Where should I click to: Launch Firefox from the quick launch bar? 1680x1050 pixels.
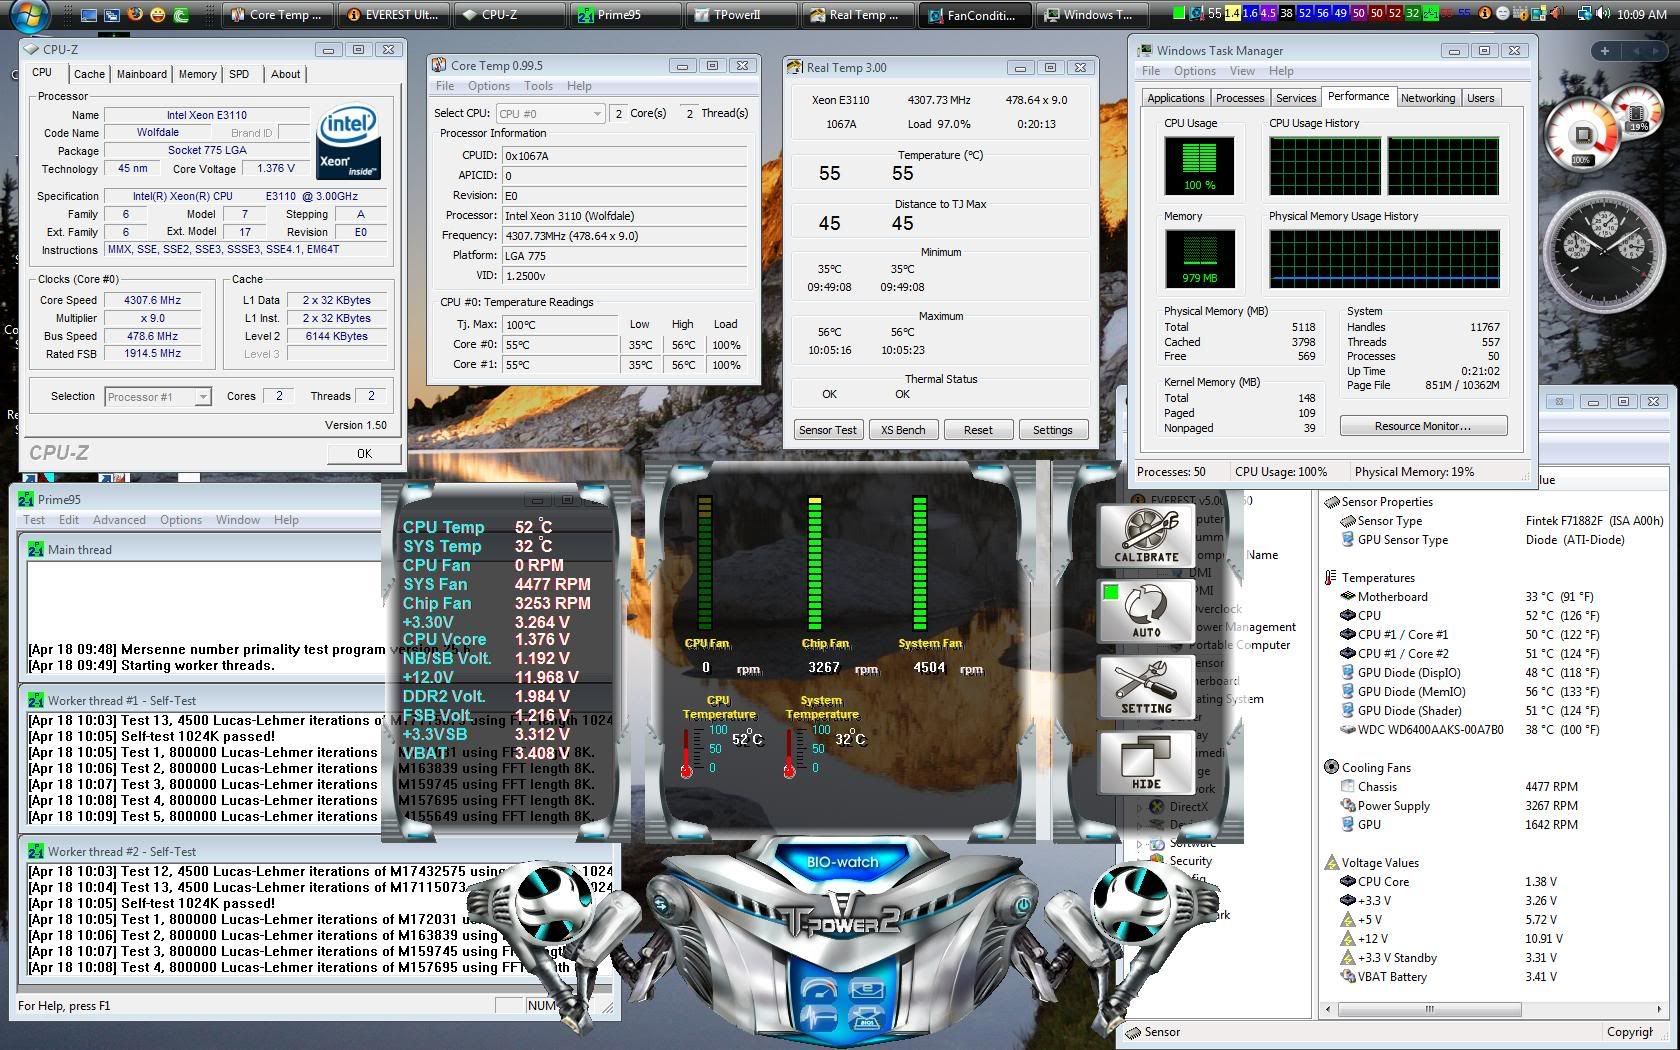[135, 15]
